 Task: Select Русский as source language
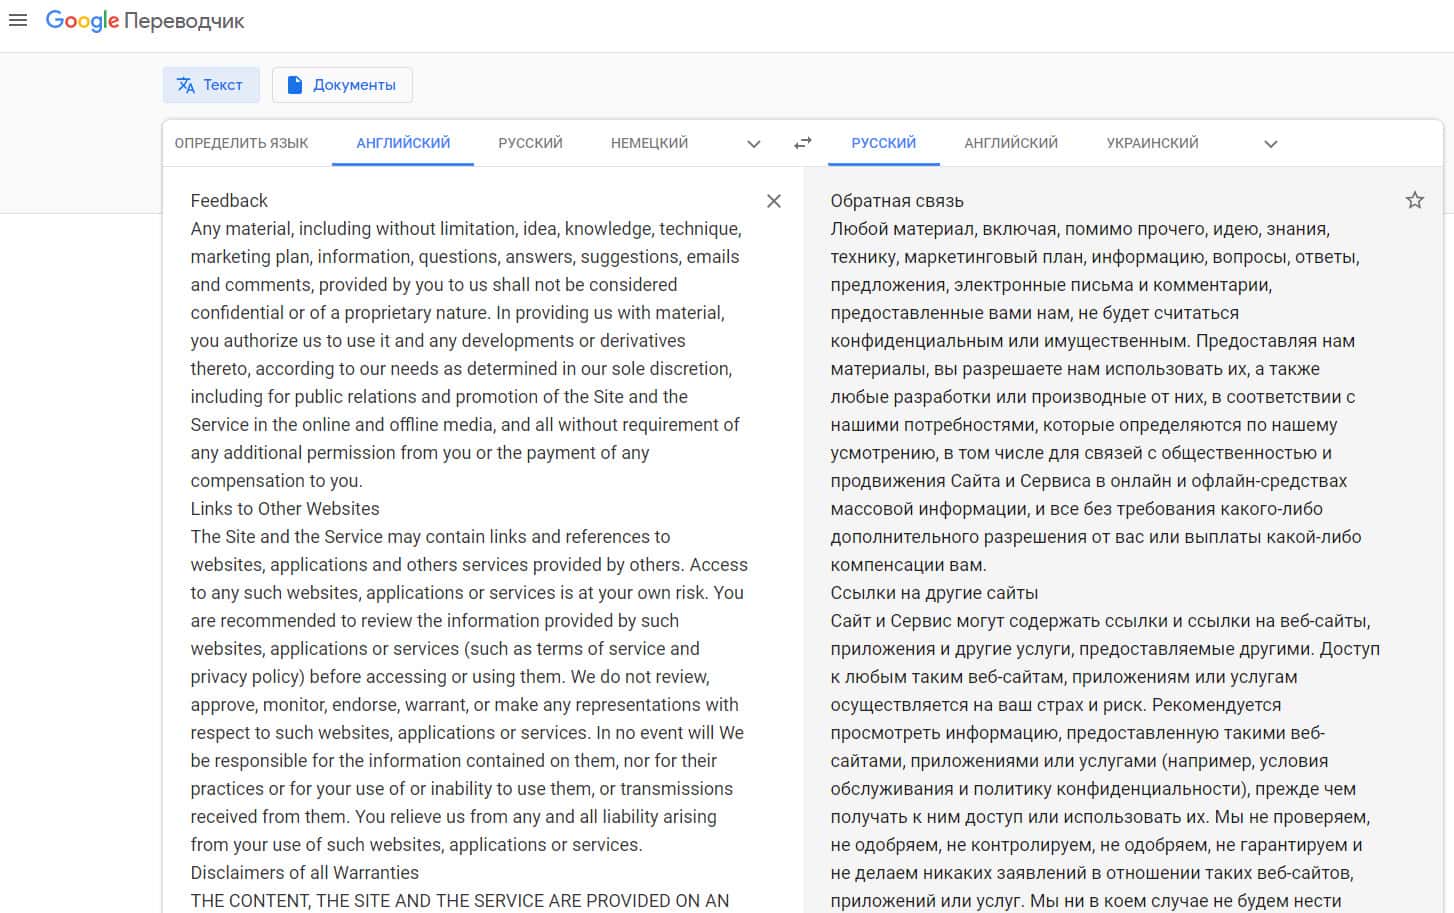click(x=530, y=143)
